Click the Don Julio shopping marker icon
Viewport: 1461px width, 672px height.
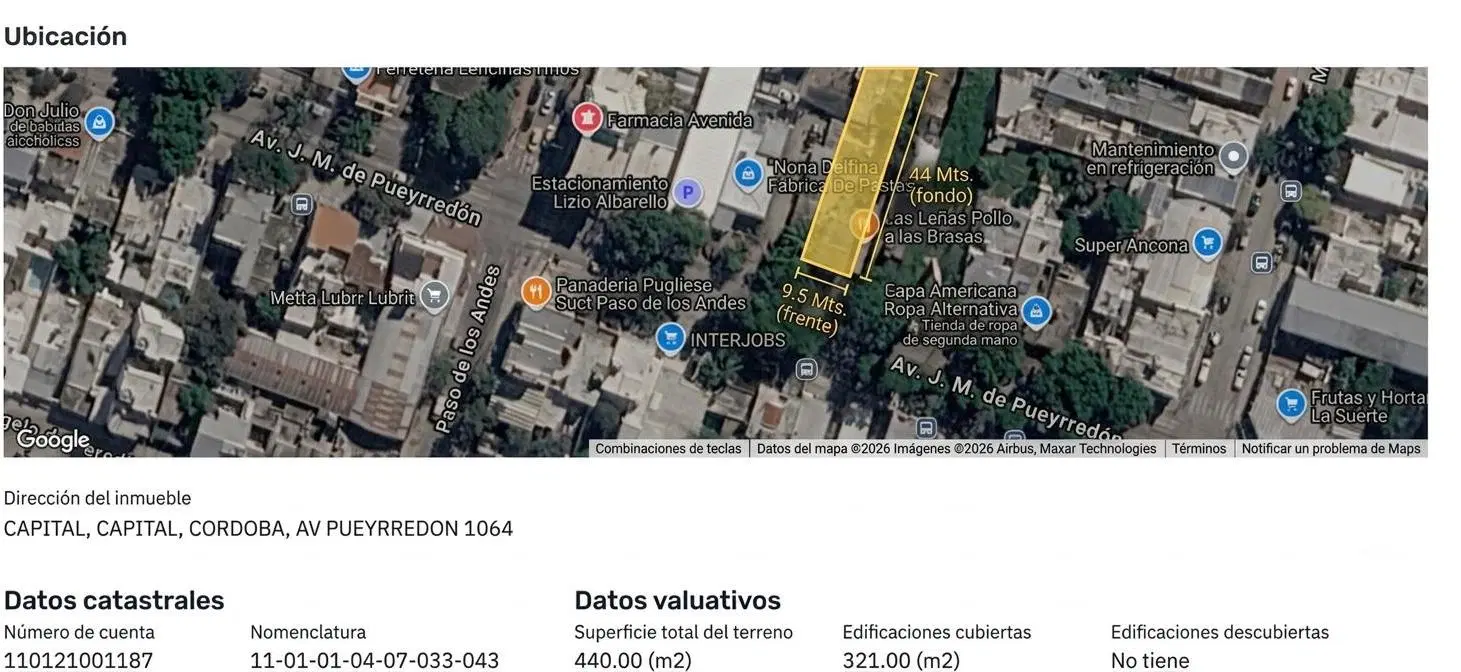pos(98,123)
